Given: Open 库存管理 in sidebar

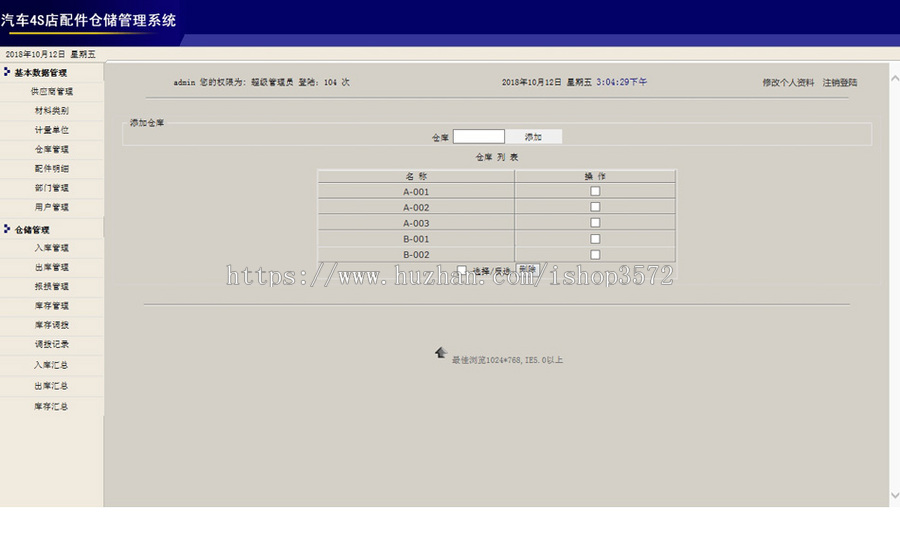Looking at the screenshot, I should [52, 305].
